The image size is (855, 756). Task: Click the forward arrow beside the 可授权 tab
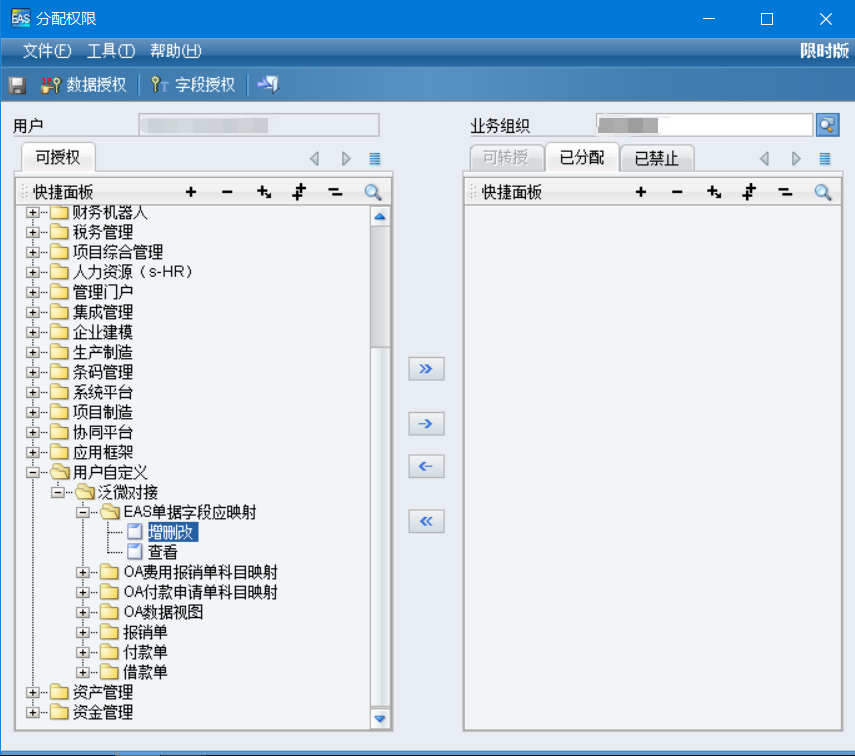point(344,158)
